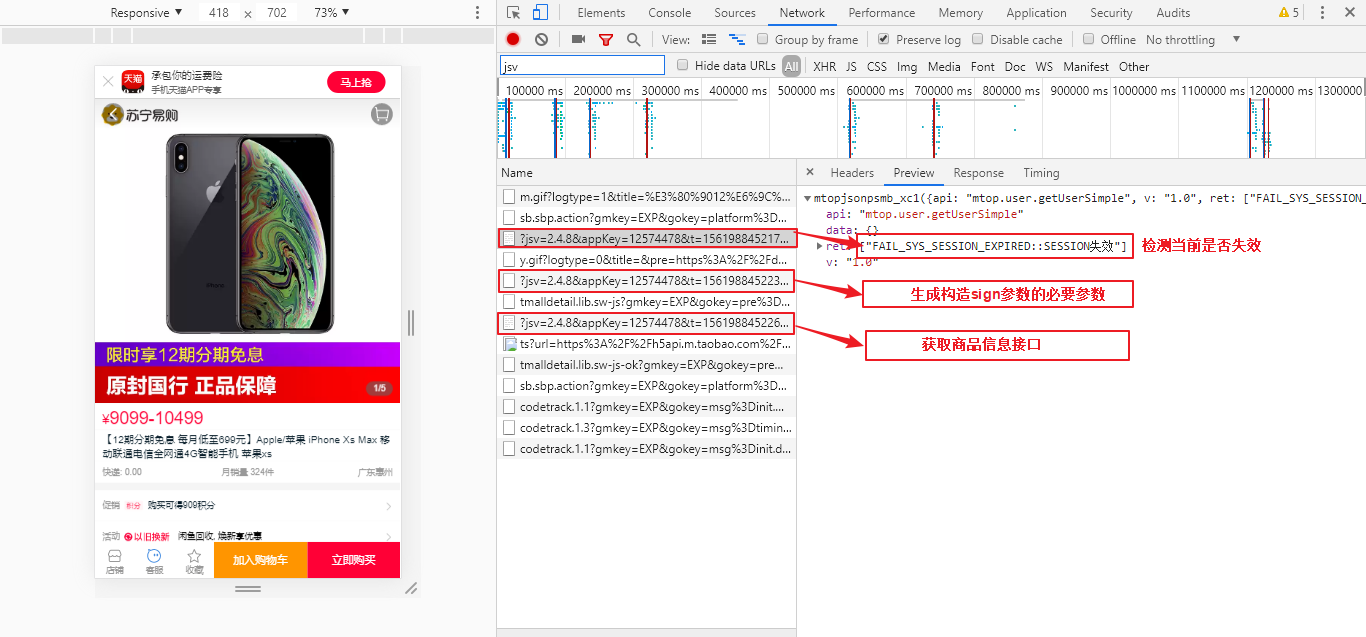This screenshot has height=637, width=1366.
Task: Tap the red 马上抢 button
Action: pos(356,82)
